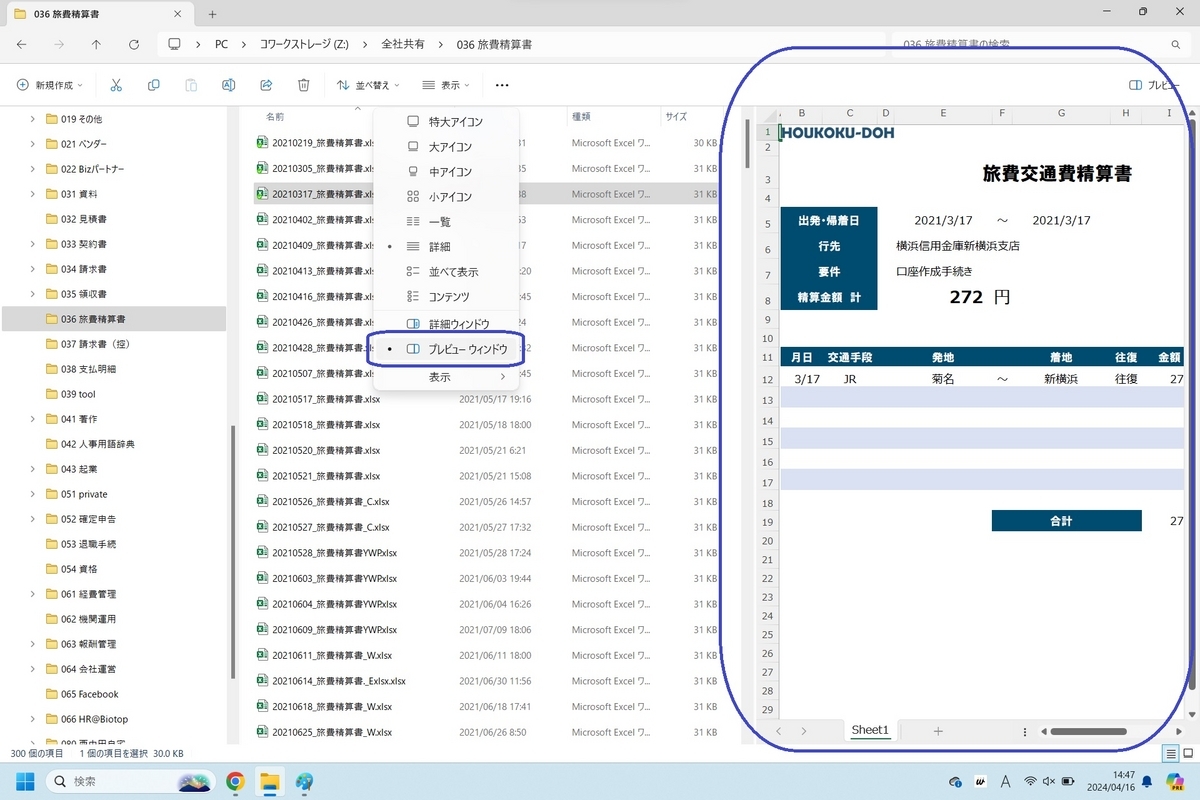Go up one folder level arrow
Viewport: 1200px width, 800px height.
96,45
